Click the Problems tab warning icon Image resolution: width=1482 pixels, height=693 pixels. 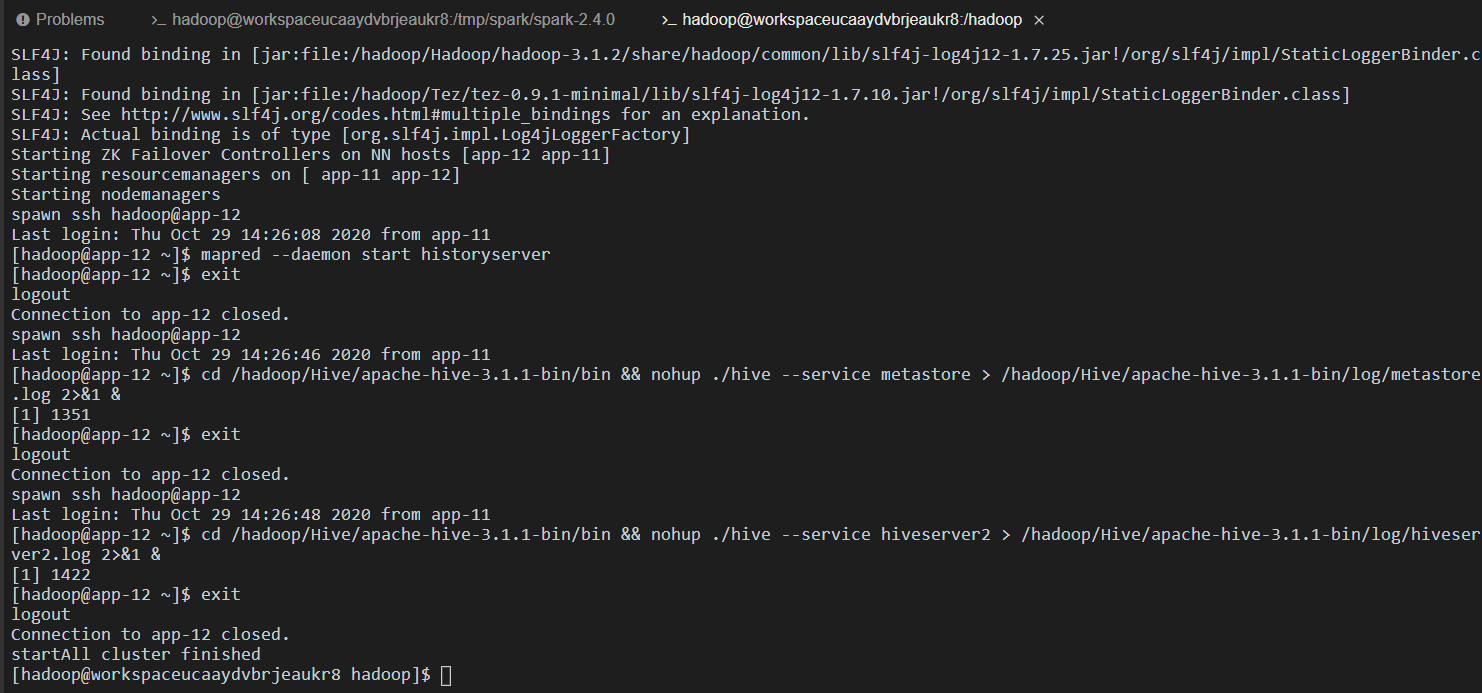tap(21, 19)
